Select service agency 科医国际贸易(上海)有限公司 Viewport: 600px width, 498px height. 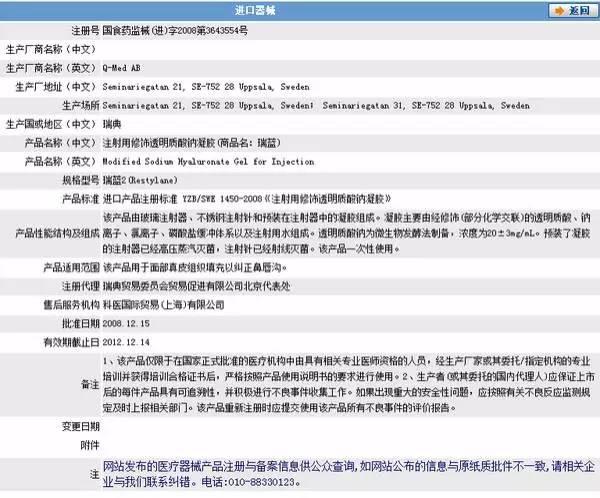point(163,305)
